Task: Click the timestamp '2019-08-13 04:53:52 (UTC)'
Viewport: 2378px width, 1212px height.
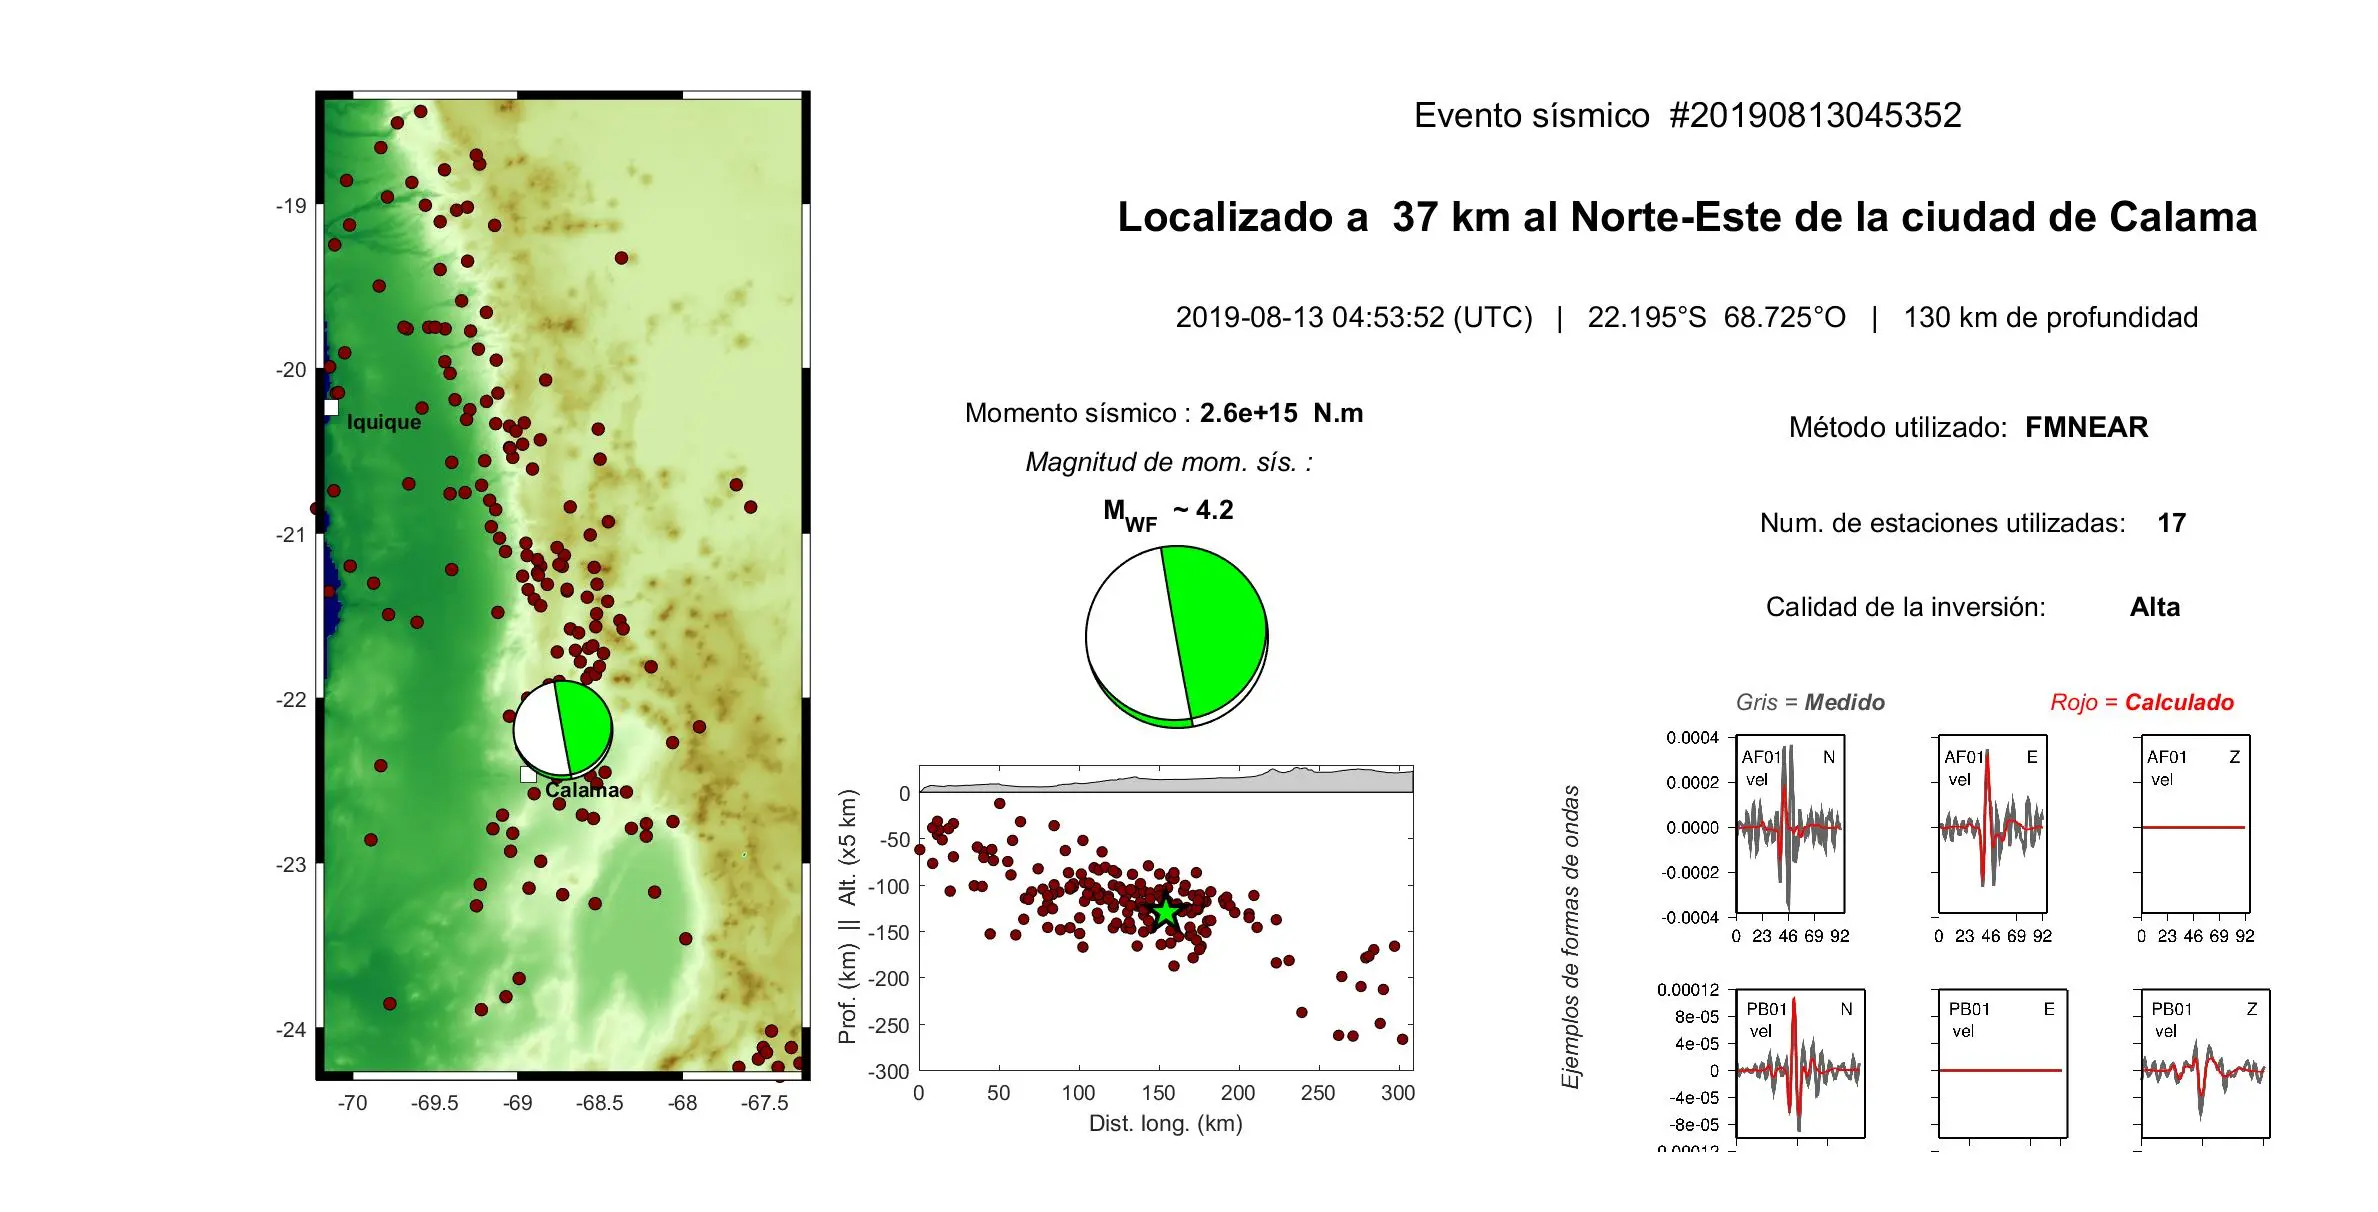Action: tap(1354, 317)
